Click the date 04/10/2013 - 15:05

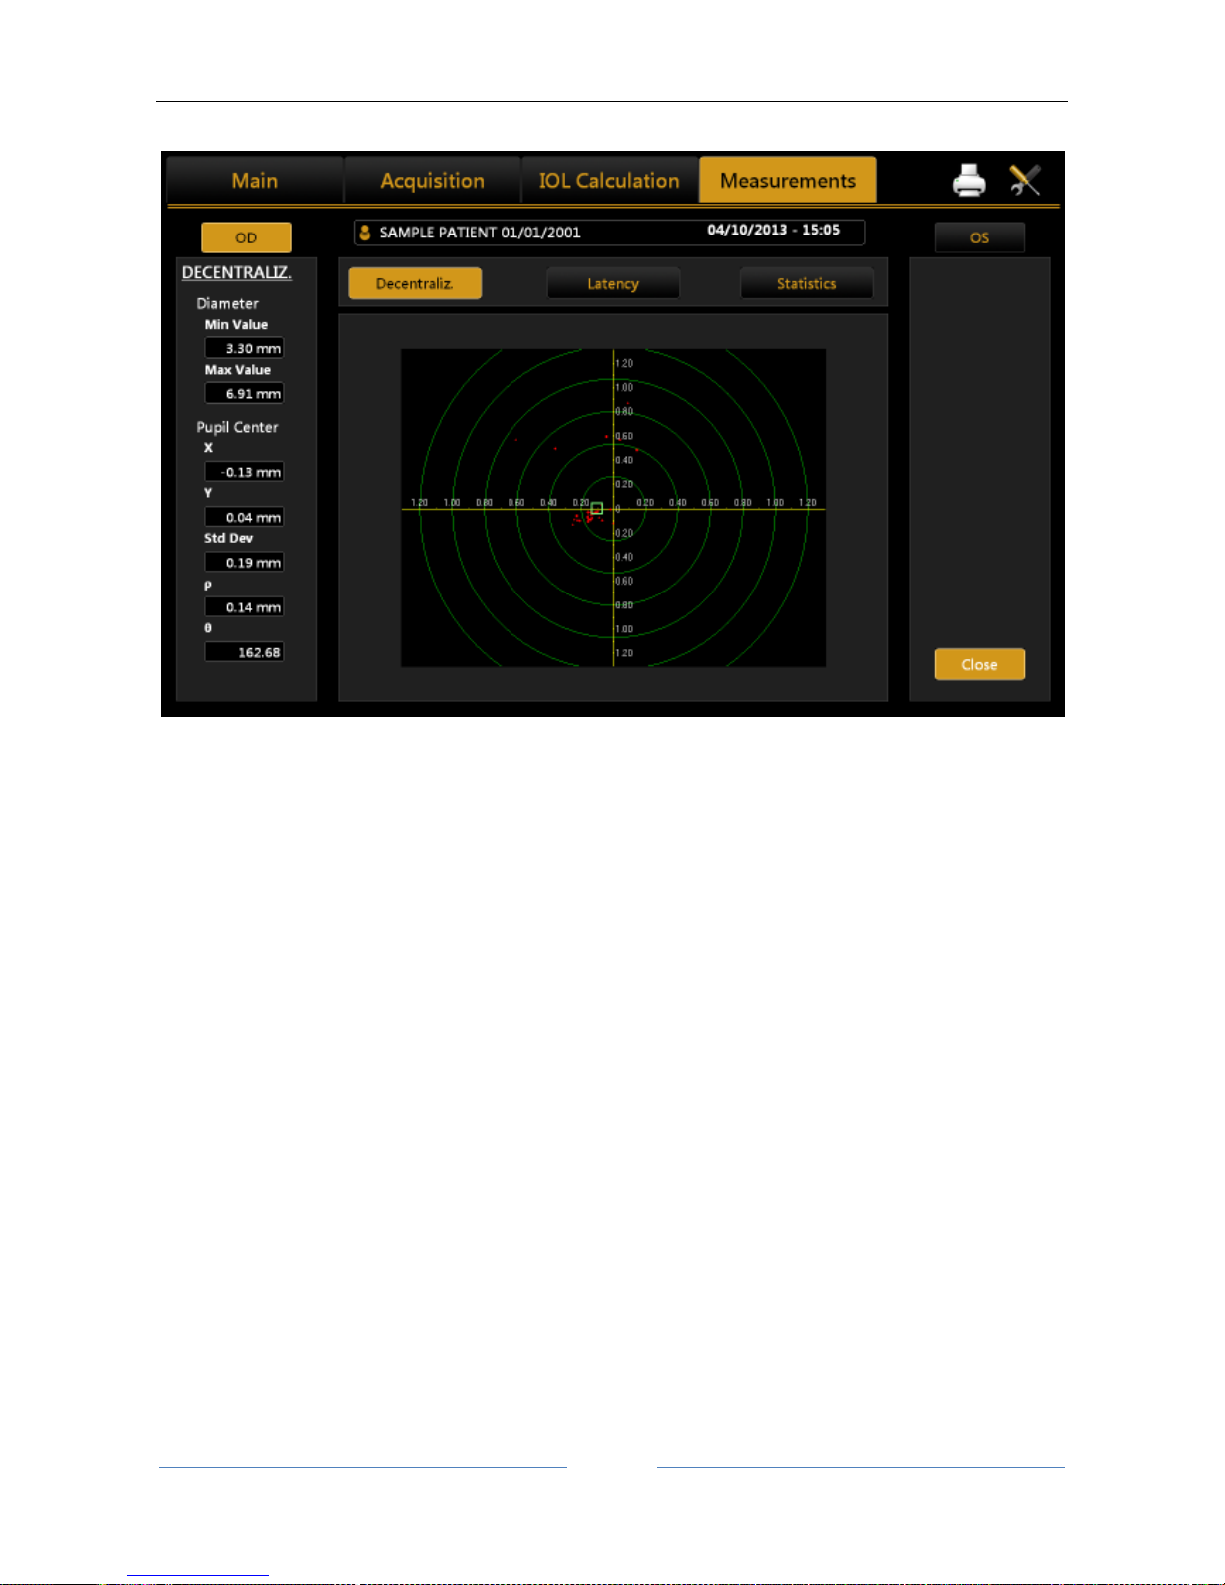coord(773,230)
